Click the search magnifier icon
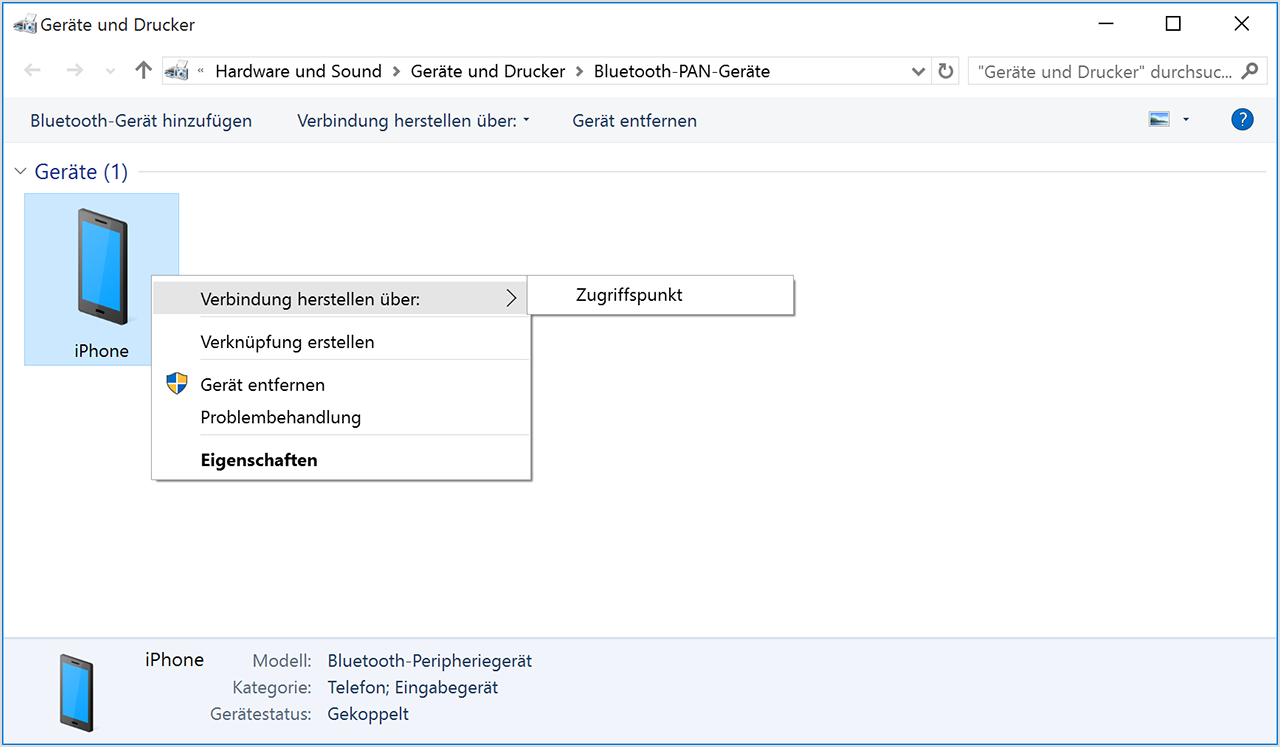The width and height of the screenshot is (1280, 748). [x=1249, y=71]
